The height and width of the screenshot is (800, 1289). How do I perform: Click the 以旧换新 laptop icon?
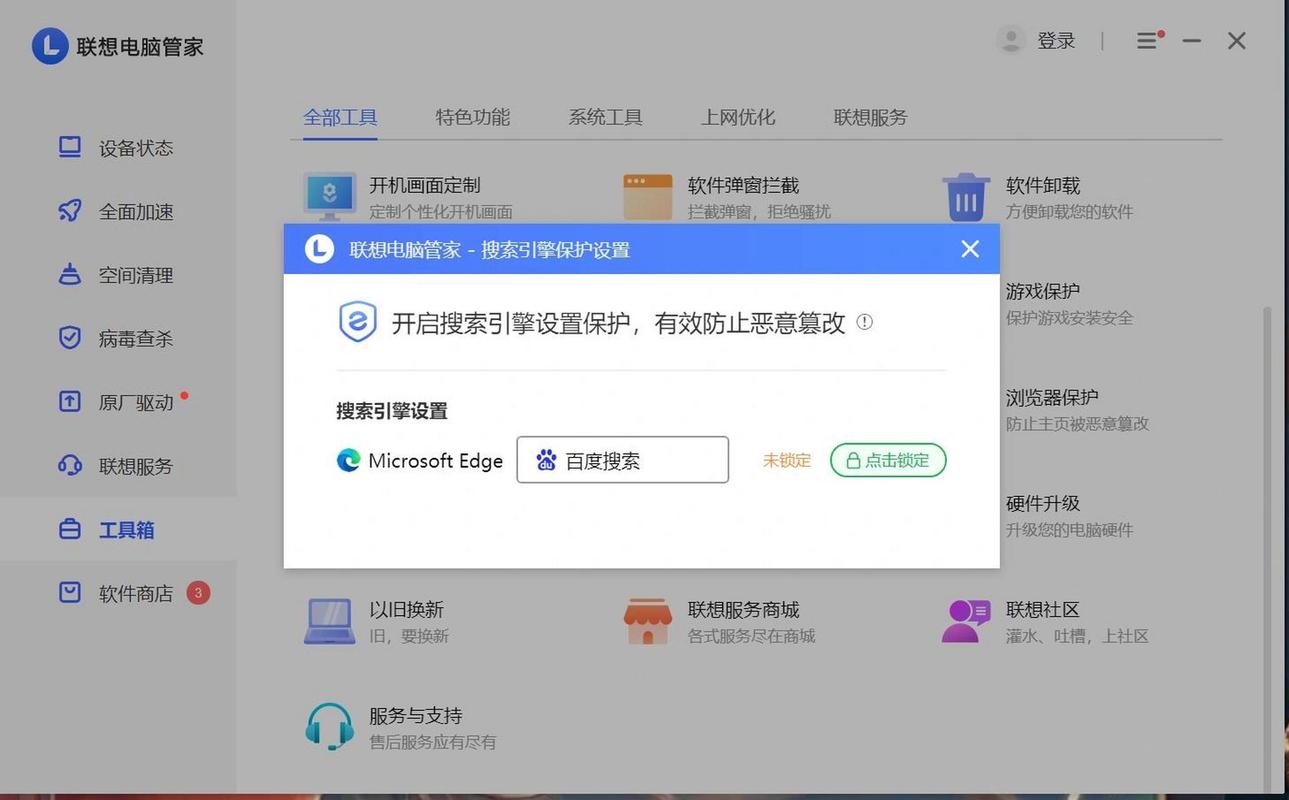tap(329, 621)
